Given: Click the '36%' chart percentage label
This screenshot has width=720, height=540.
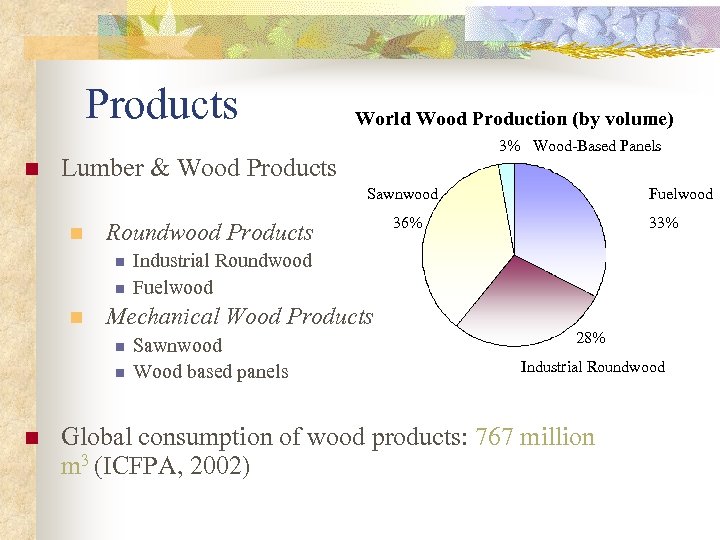Looking at the screenshot, I should [x=408, y=223].
